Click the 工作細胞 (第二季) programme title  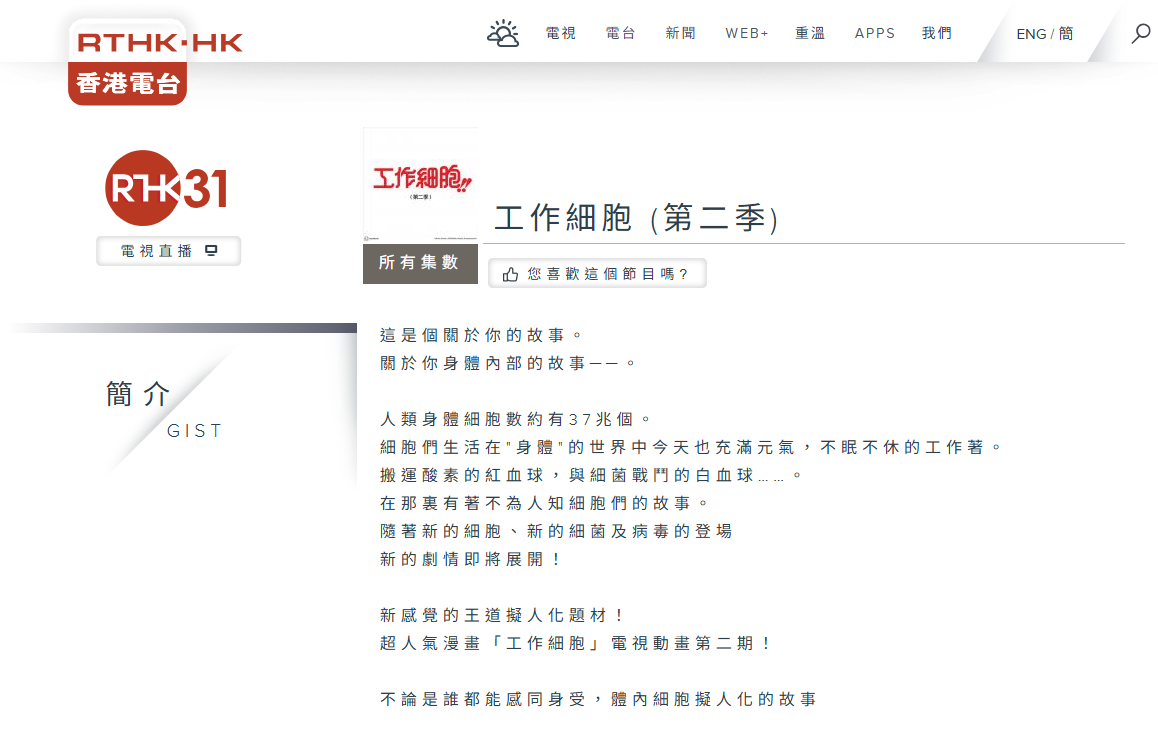pyautogui.click(x=636, y=218)
